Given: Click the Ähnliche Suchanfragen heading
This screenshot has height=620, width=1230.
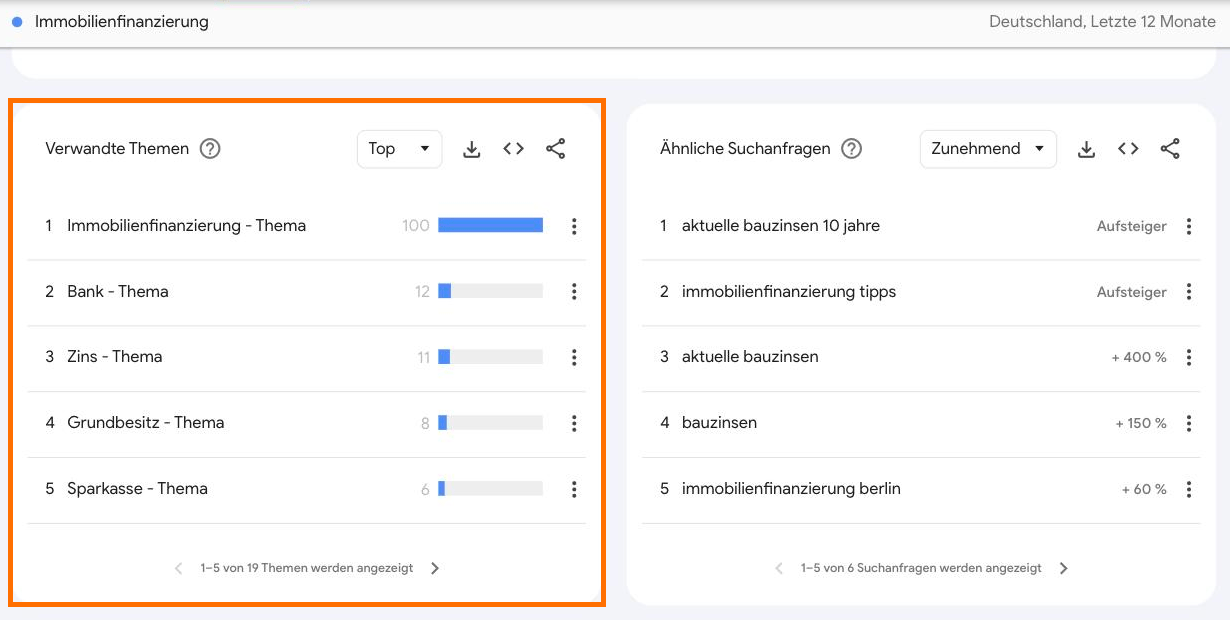Looking at the screenshot, I should [x=745, y=149].
